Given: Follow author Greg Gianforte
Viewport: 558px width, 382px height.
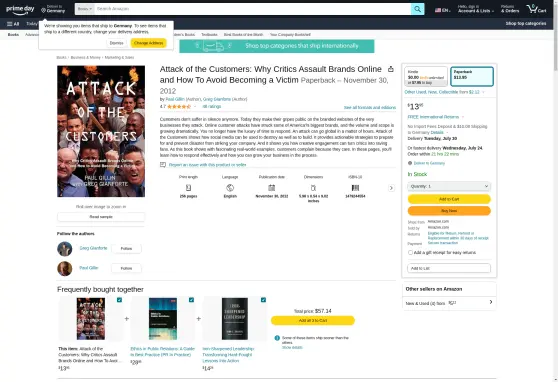Looking at the screenshot, I should tap(126, 248).
